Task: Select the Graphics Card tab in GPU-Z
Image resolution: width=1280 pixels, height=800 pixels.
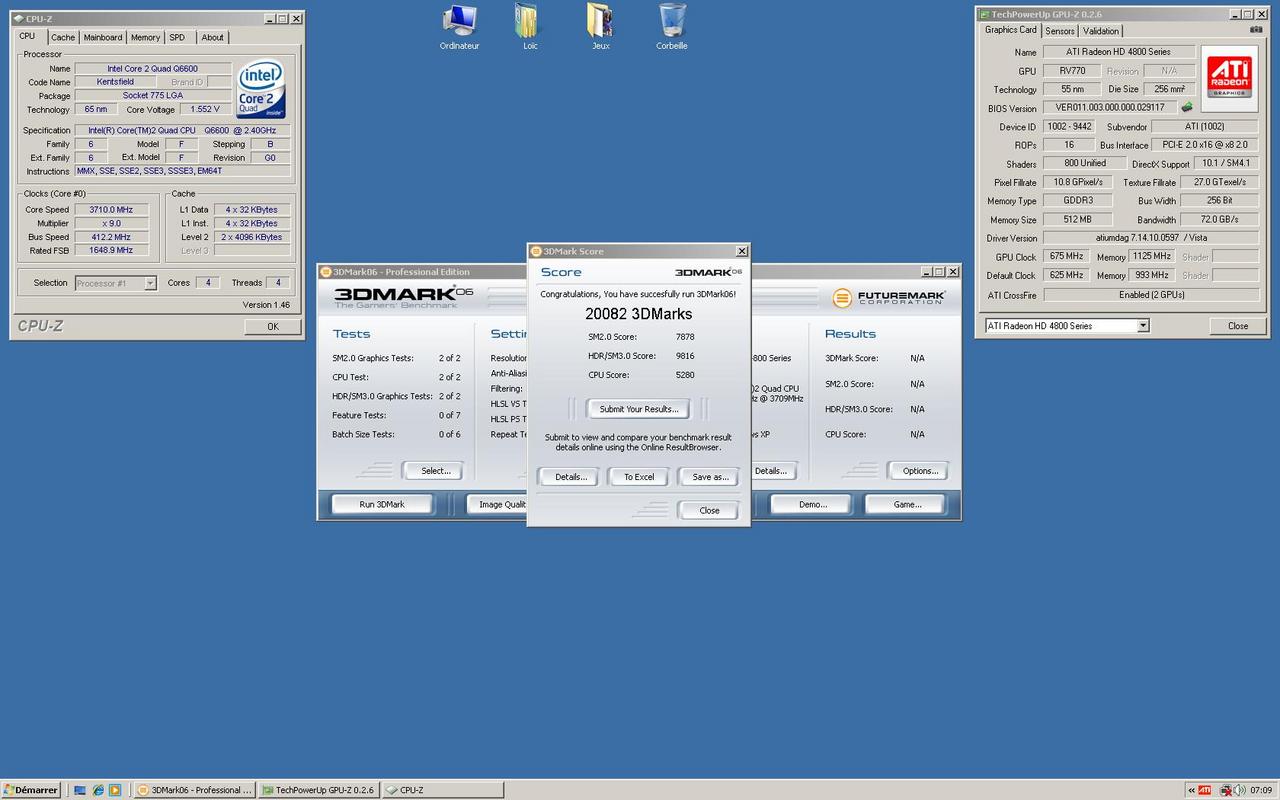Action: coord(1011,30)
